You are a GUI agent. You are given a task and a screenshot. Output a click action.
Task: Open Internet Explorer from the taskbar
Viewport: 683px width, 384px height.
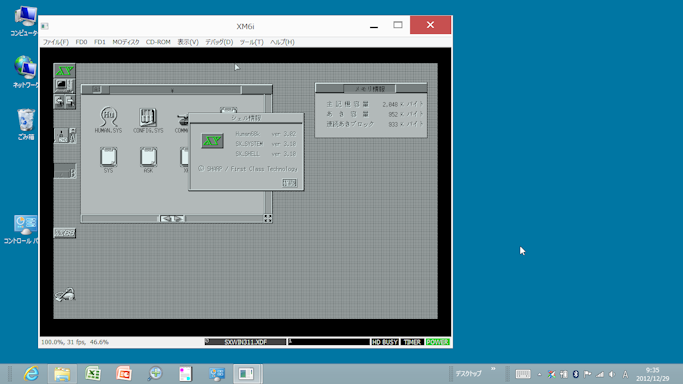[x=31, y=374]
